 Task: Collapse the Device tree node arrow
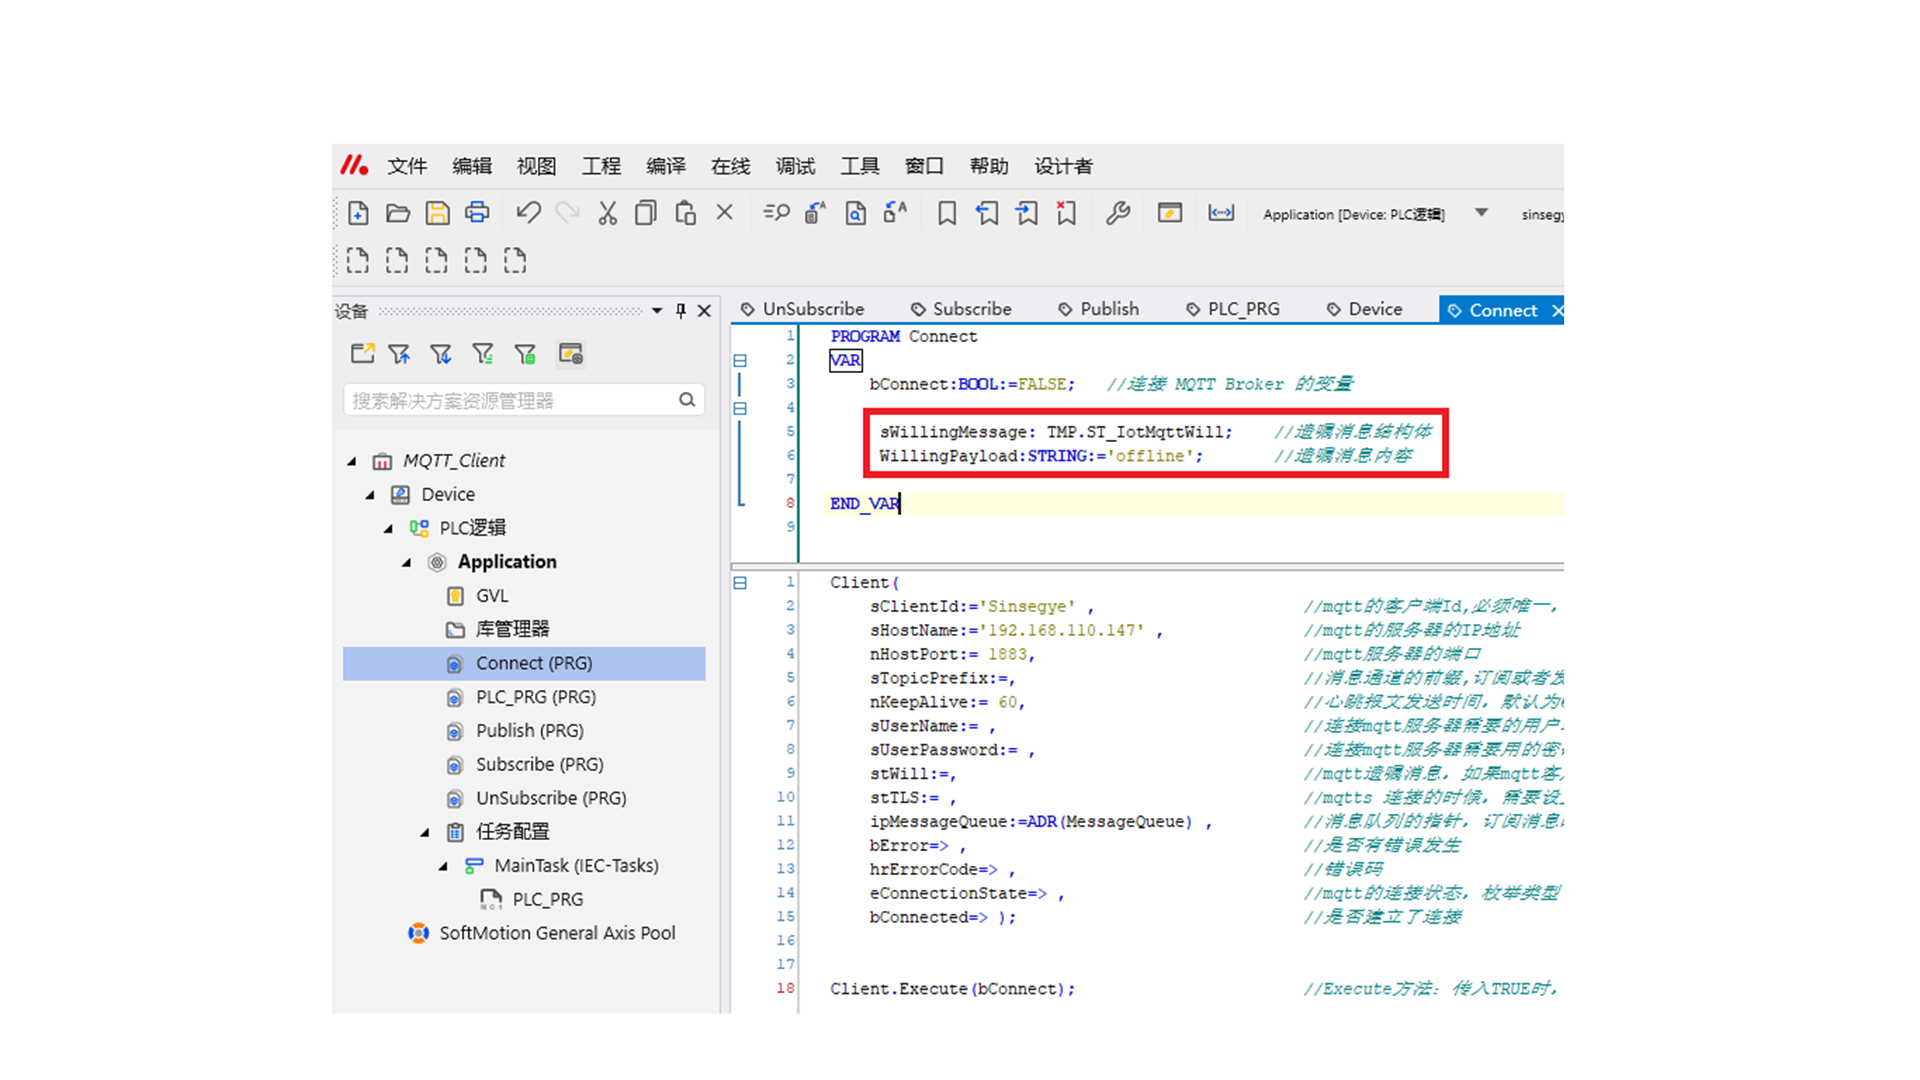(x=370, y=495)
